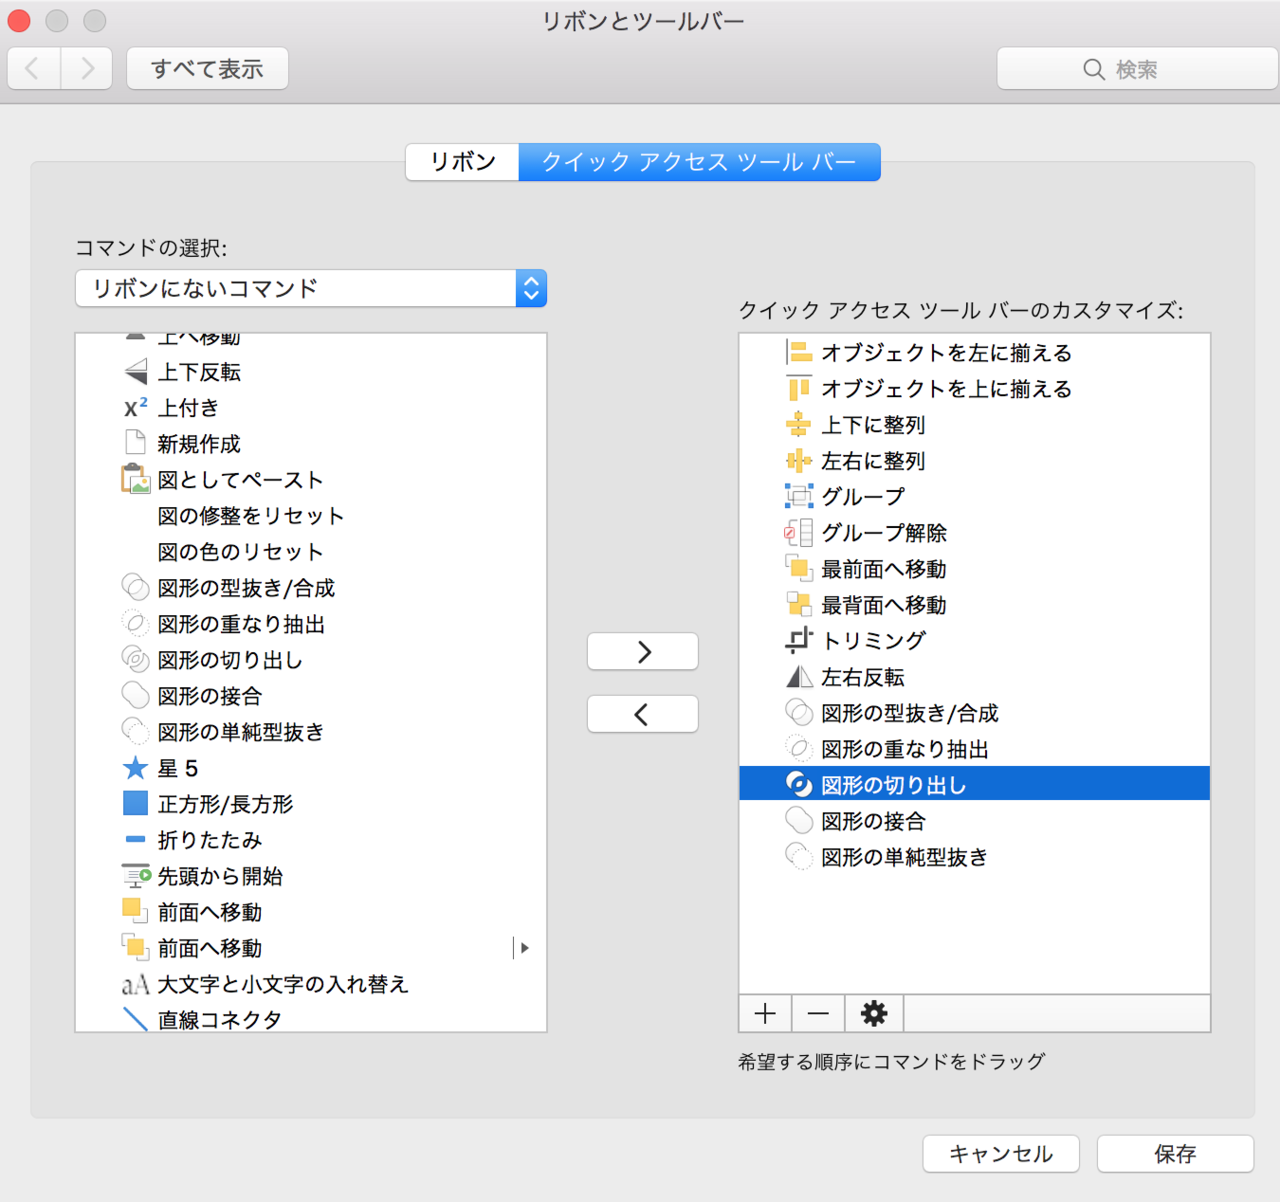Click the オブジェクトを左に揃える align left icon
The width and height of the screenshot is (1280, 1202).
(x=798, y=352)
